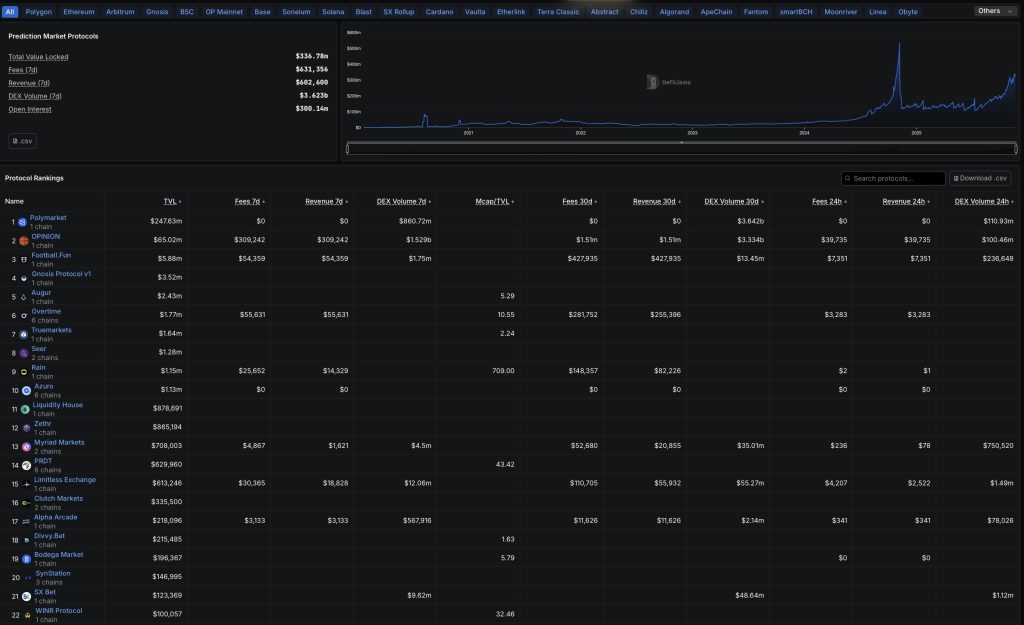Image resolution: width=1024 pixels, height=625 pixels.
Task: Click the Polymarket protocol logo icon
Action: click(22, 221)
